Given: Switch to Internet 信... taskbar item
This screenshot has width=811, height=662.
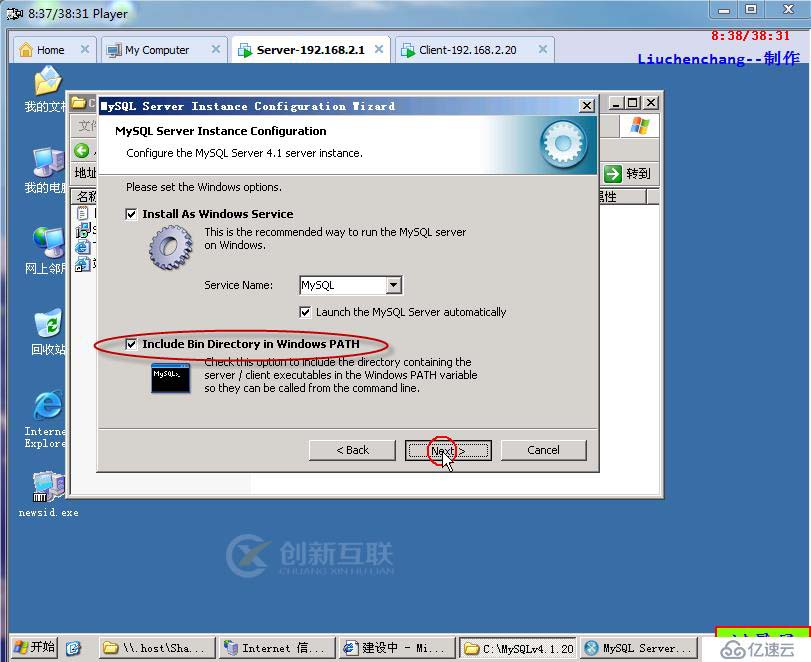Looking at the screenshot, I should (278, 648).
